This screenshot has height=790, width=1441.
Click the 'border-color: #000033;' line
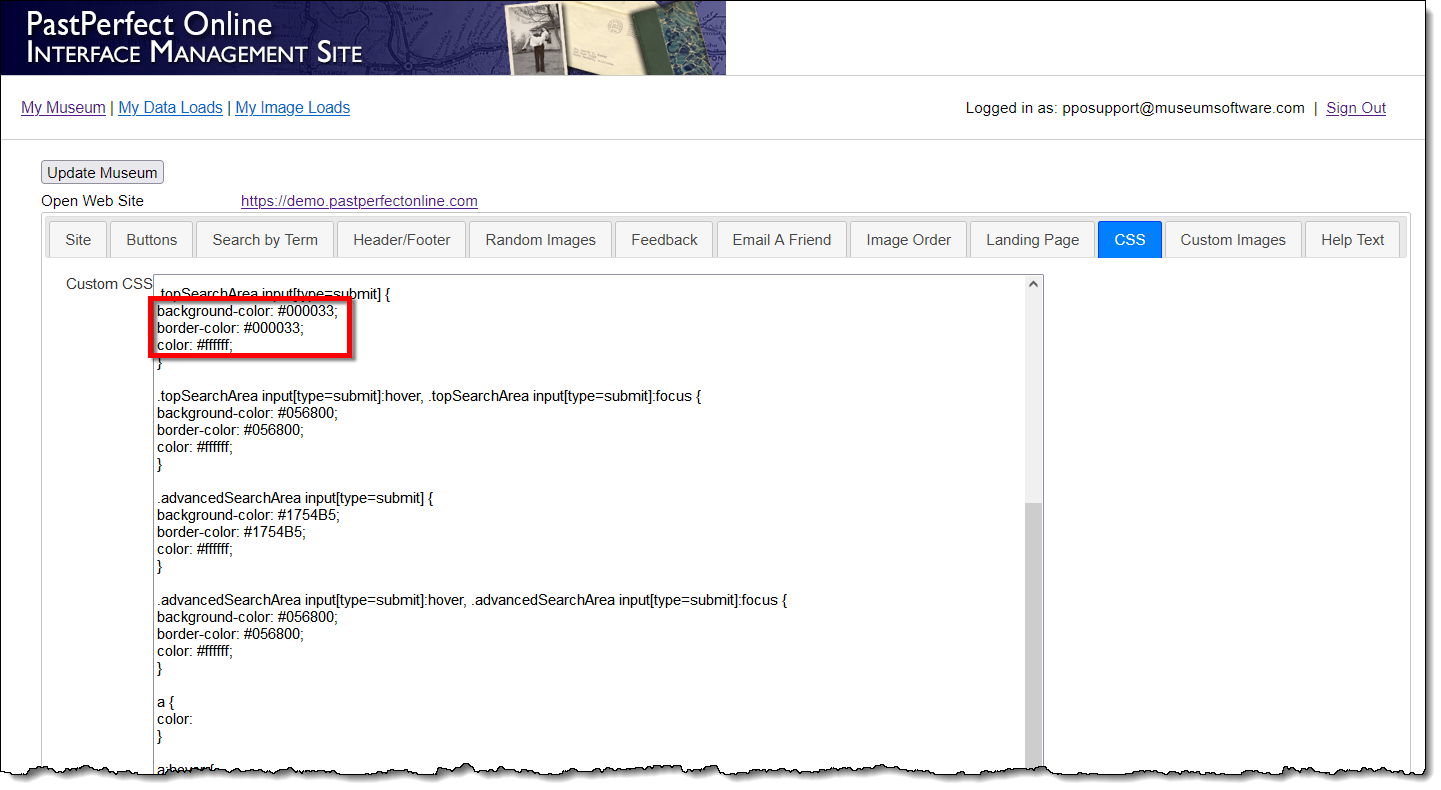coord(230,328)
